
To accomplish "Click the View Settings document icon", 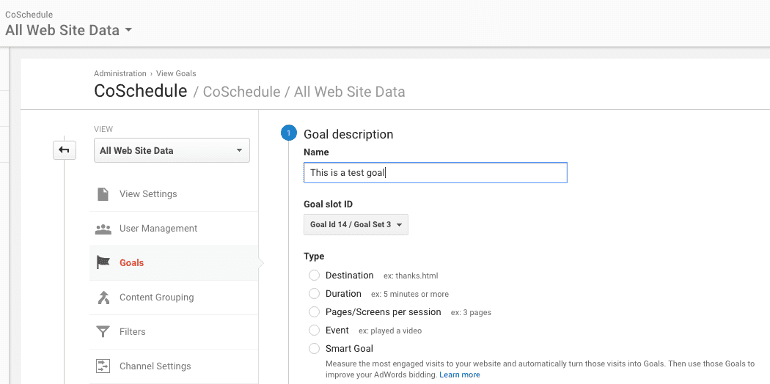I will tap(103, 194).
